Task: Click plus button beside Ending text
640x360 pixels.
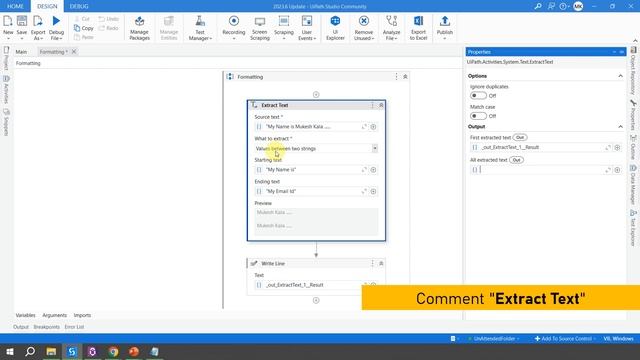Action: click(x=373, y=191)
